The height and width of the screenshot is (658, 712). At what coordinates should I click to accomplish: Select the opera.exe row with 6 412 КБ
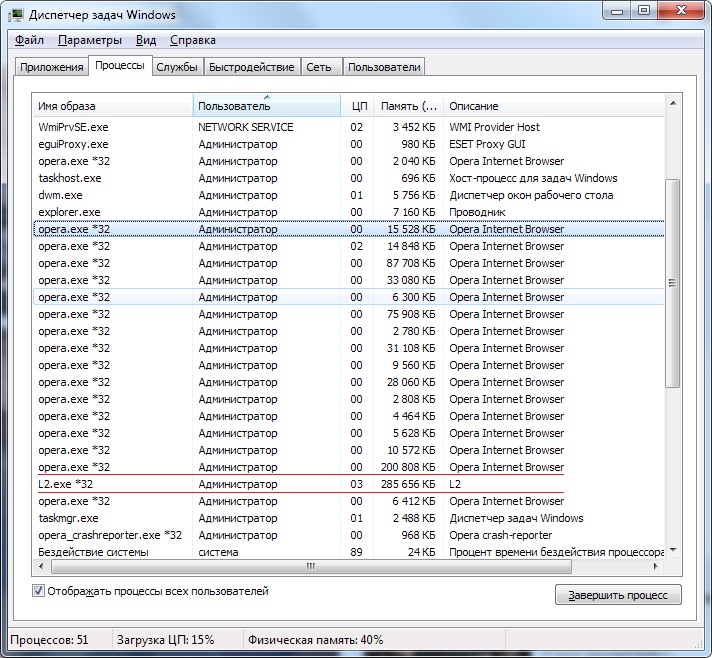click(348, 501)
